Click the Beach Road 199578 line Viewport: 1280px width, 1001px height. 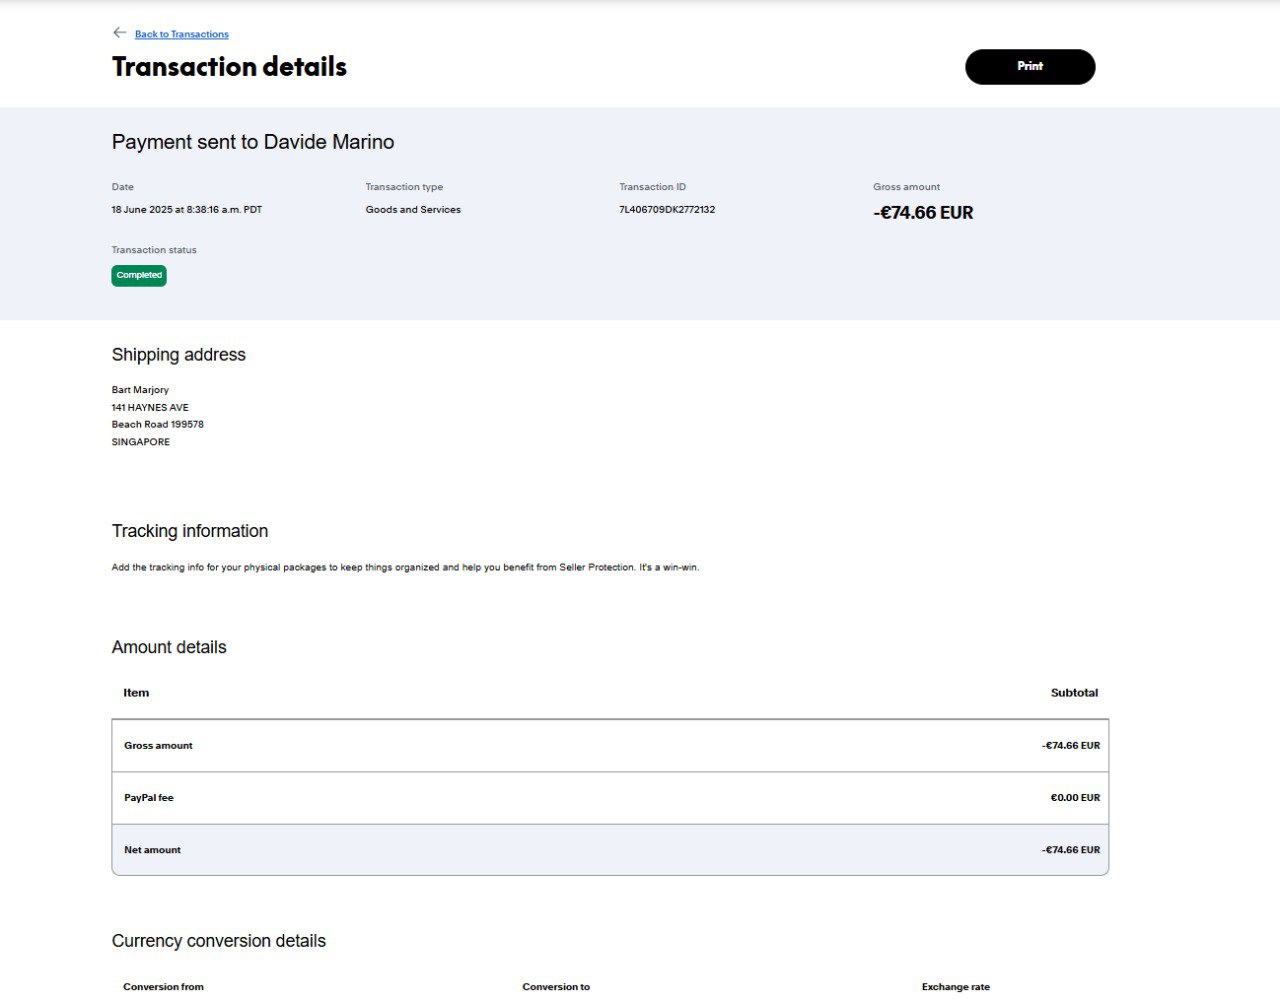pyautogui.click(x=158, y=425)
